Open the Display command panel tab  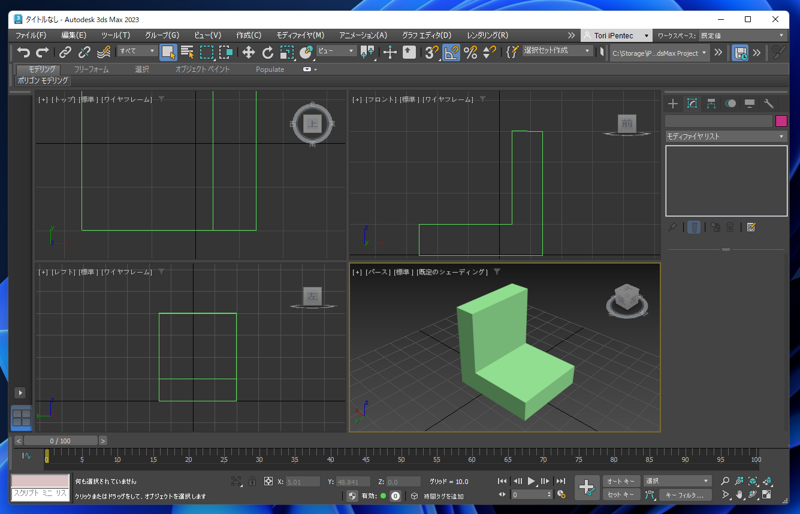click(749, 104)
